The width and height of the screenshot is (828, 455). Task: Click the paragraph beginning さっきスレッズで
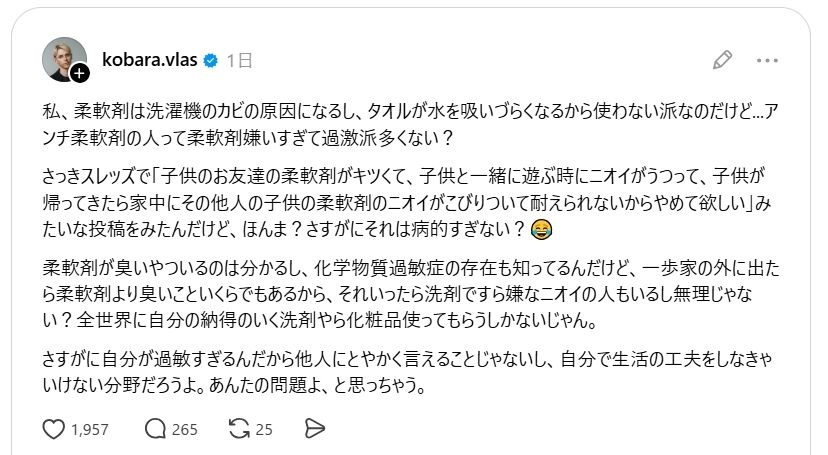click(x=407, y=203)
